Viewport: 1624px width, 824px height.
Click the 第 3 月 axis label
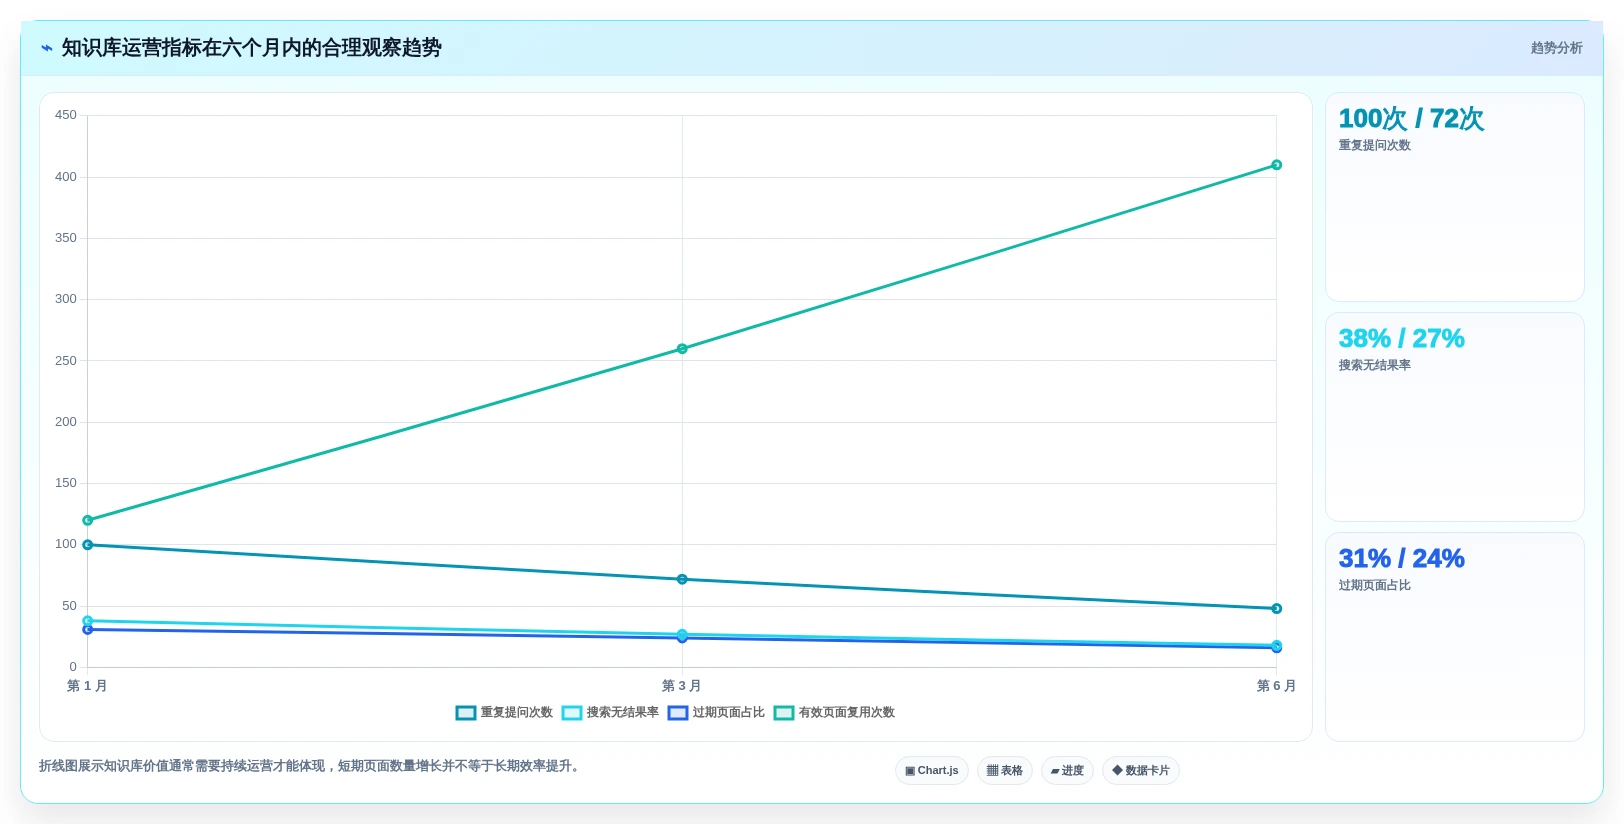tap(681, 686)
